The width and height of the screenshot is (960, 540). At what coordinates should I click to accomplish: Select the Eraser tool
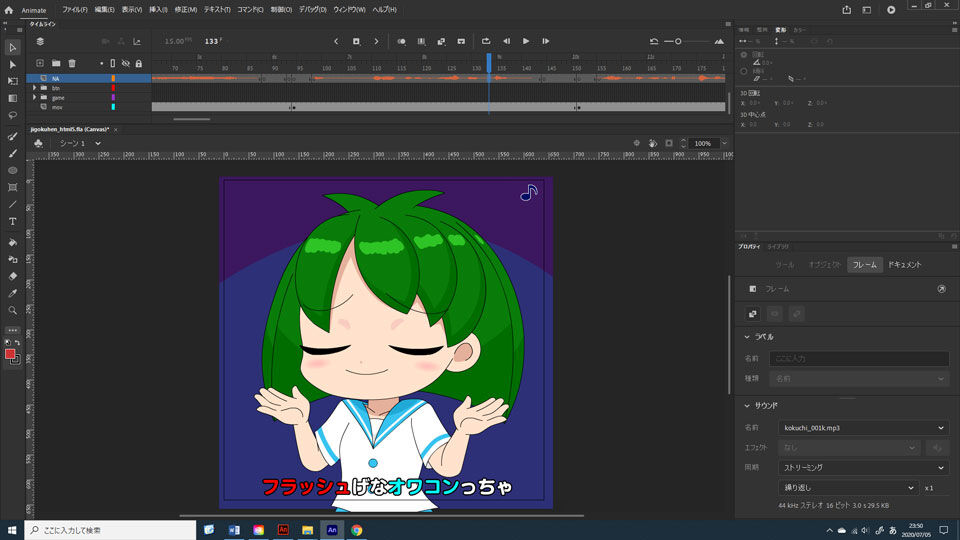click(x=12, y=275)
